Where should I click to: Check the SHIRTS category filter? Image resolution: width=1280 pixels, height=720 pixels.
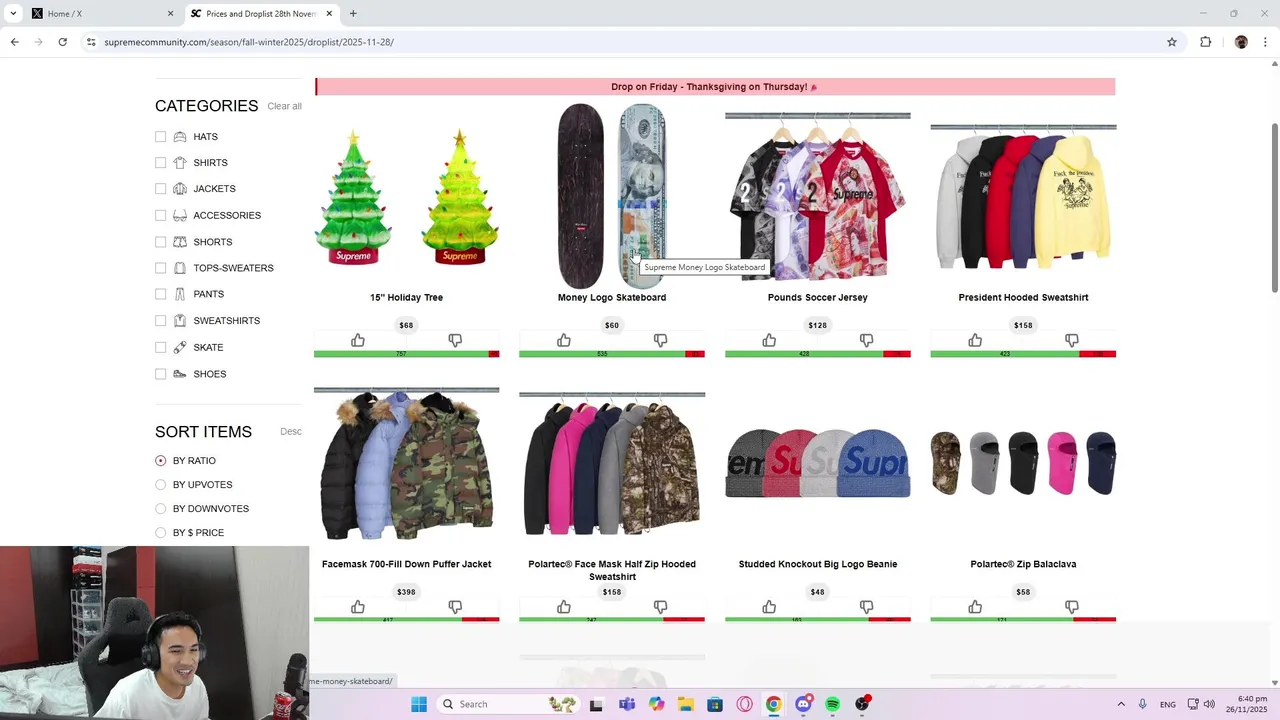pos(160,163)
